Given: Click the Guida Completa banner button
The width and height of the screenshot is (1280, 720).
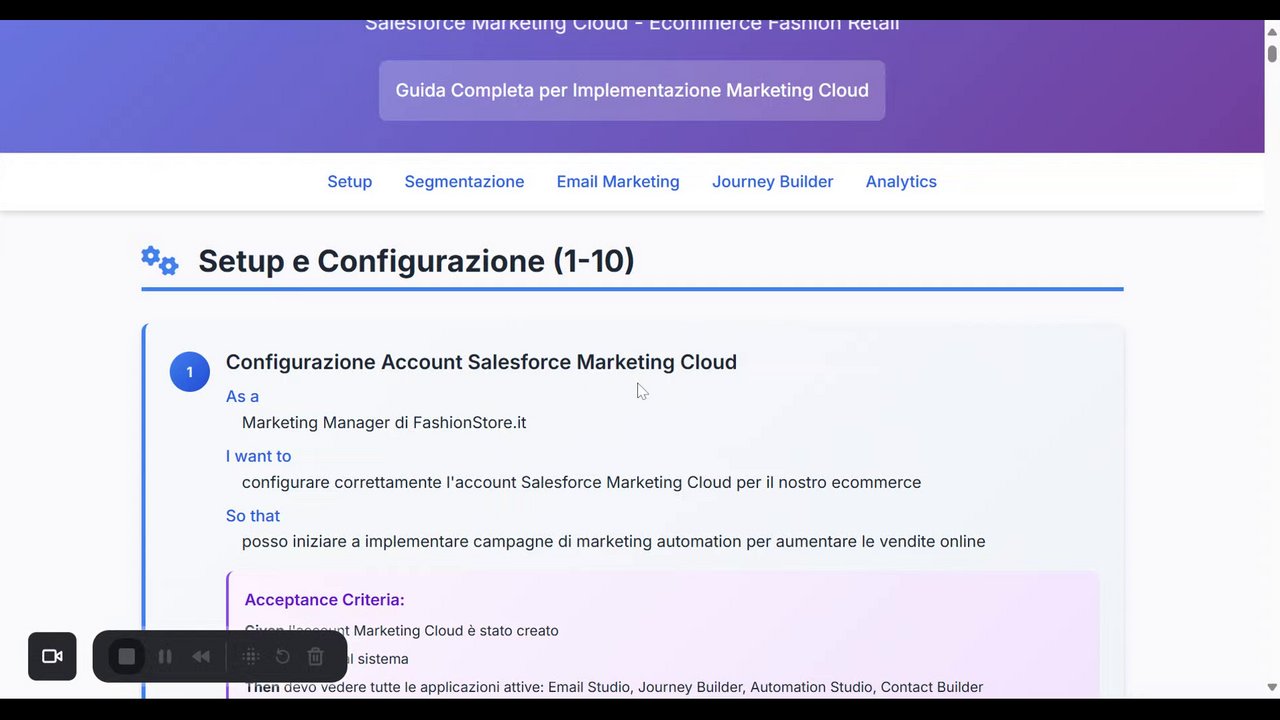Looking at the screenshot, I should (632, 91).
